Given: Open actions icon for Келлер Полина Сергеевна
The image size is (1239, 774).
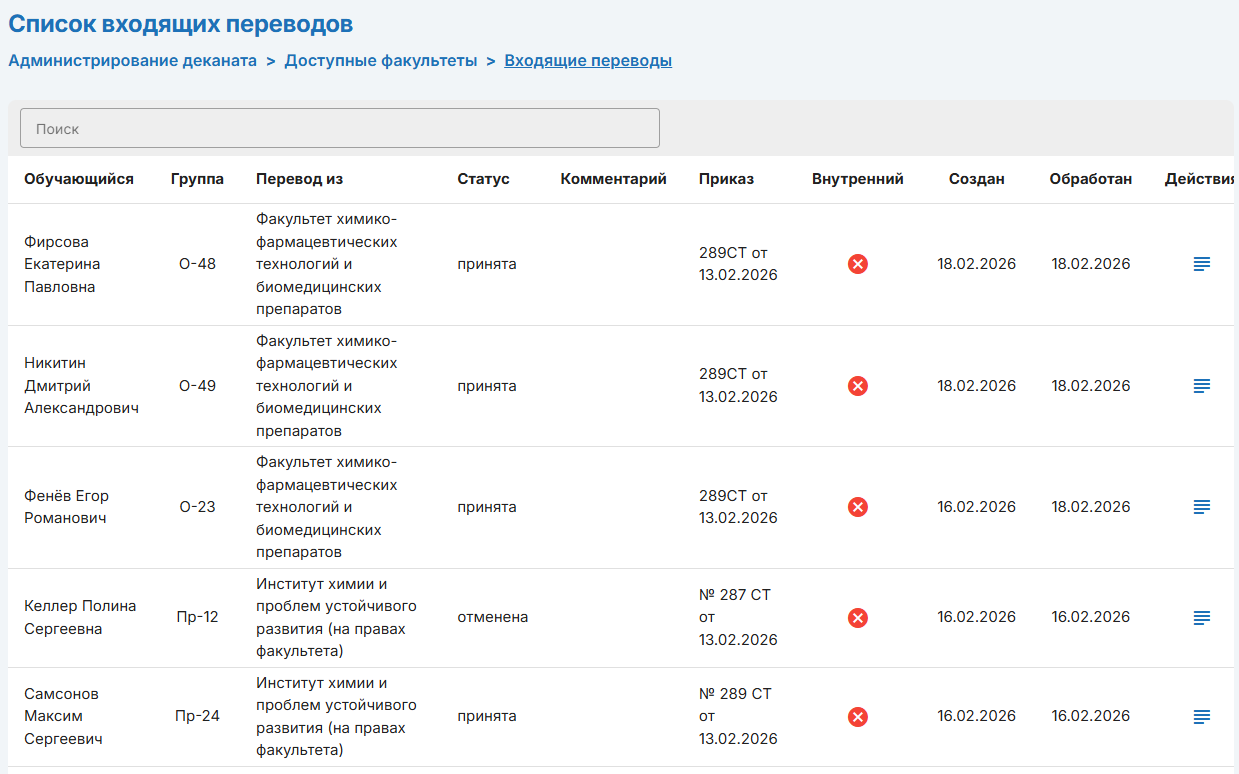Looking at the screenshot, I should (1202, 618).
